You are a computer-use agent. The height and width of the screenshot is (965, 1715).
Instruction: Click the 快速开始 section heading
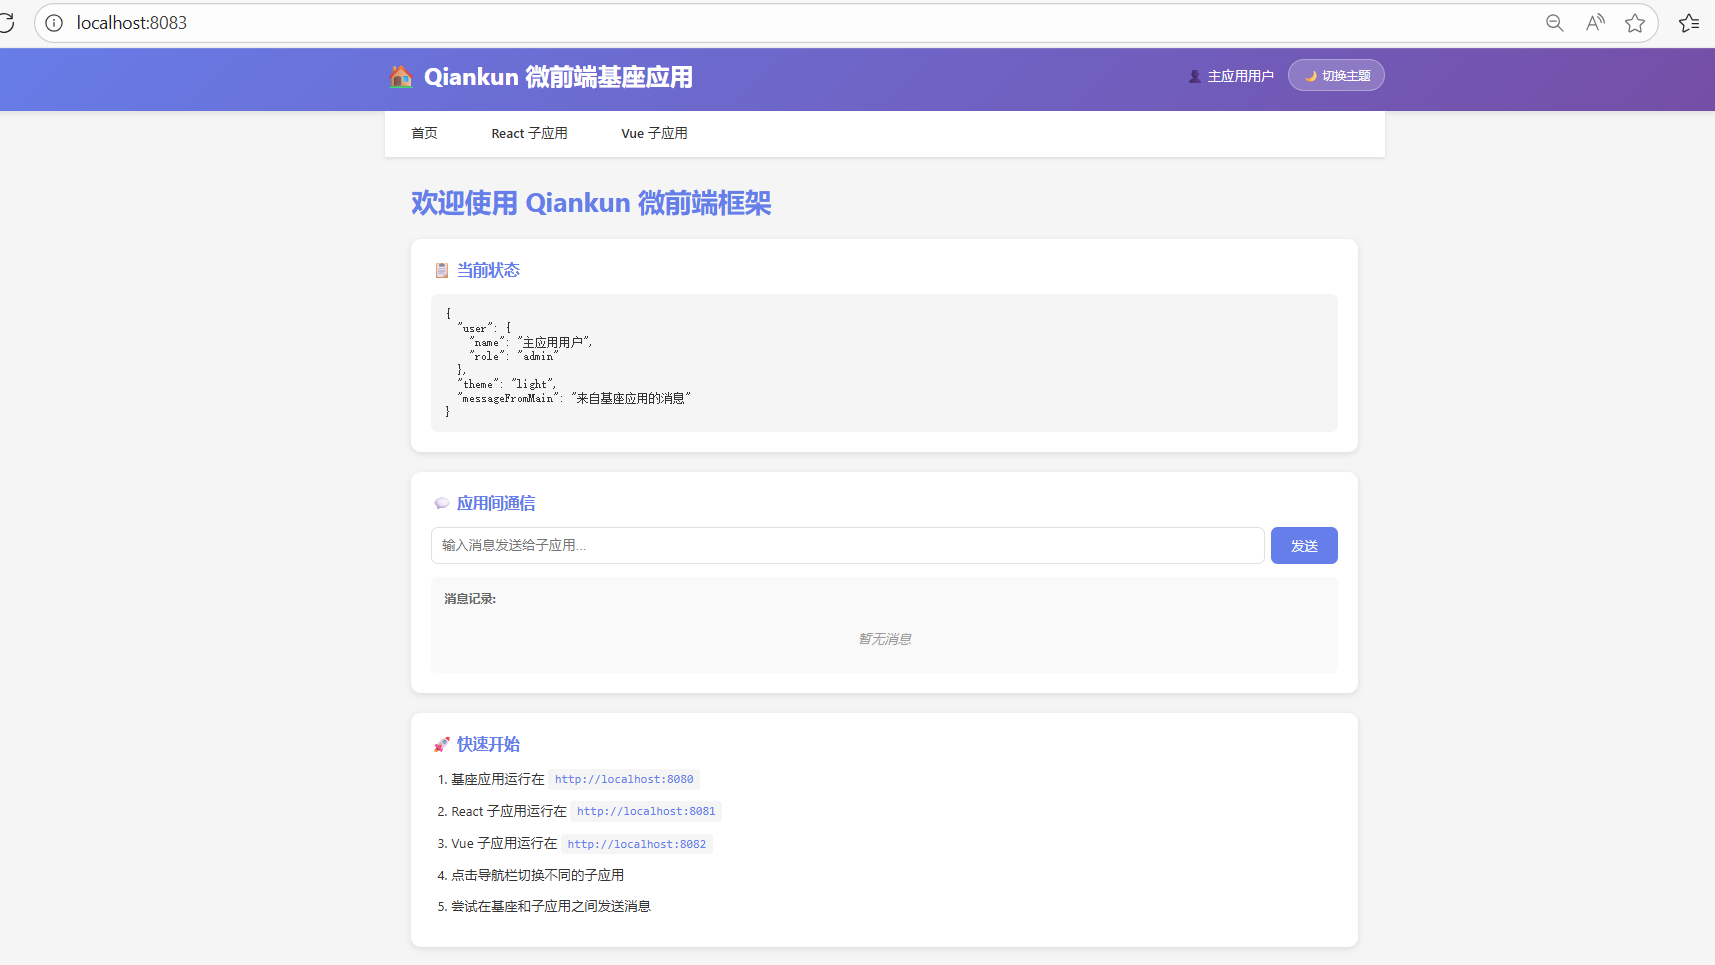488,744
